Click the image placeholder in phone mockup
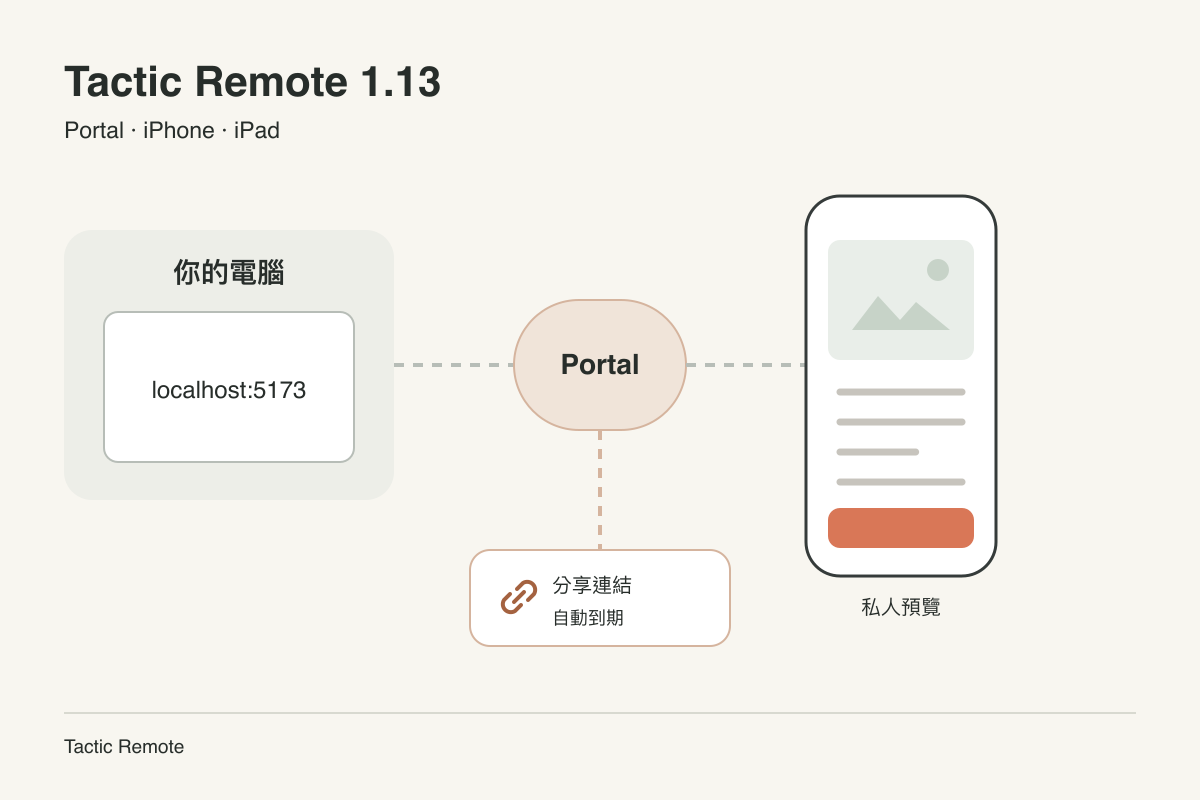This screenshot has width=1200, height=800. 901,300
